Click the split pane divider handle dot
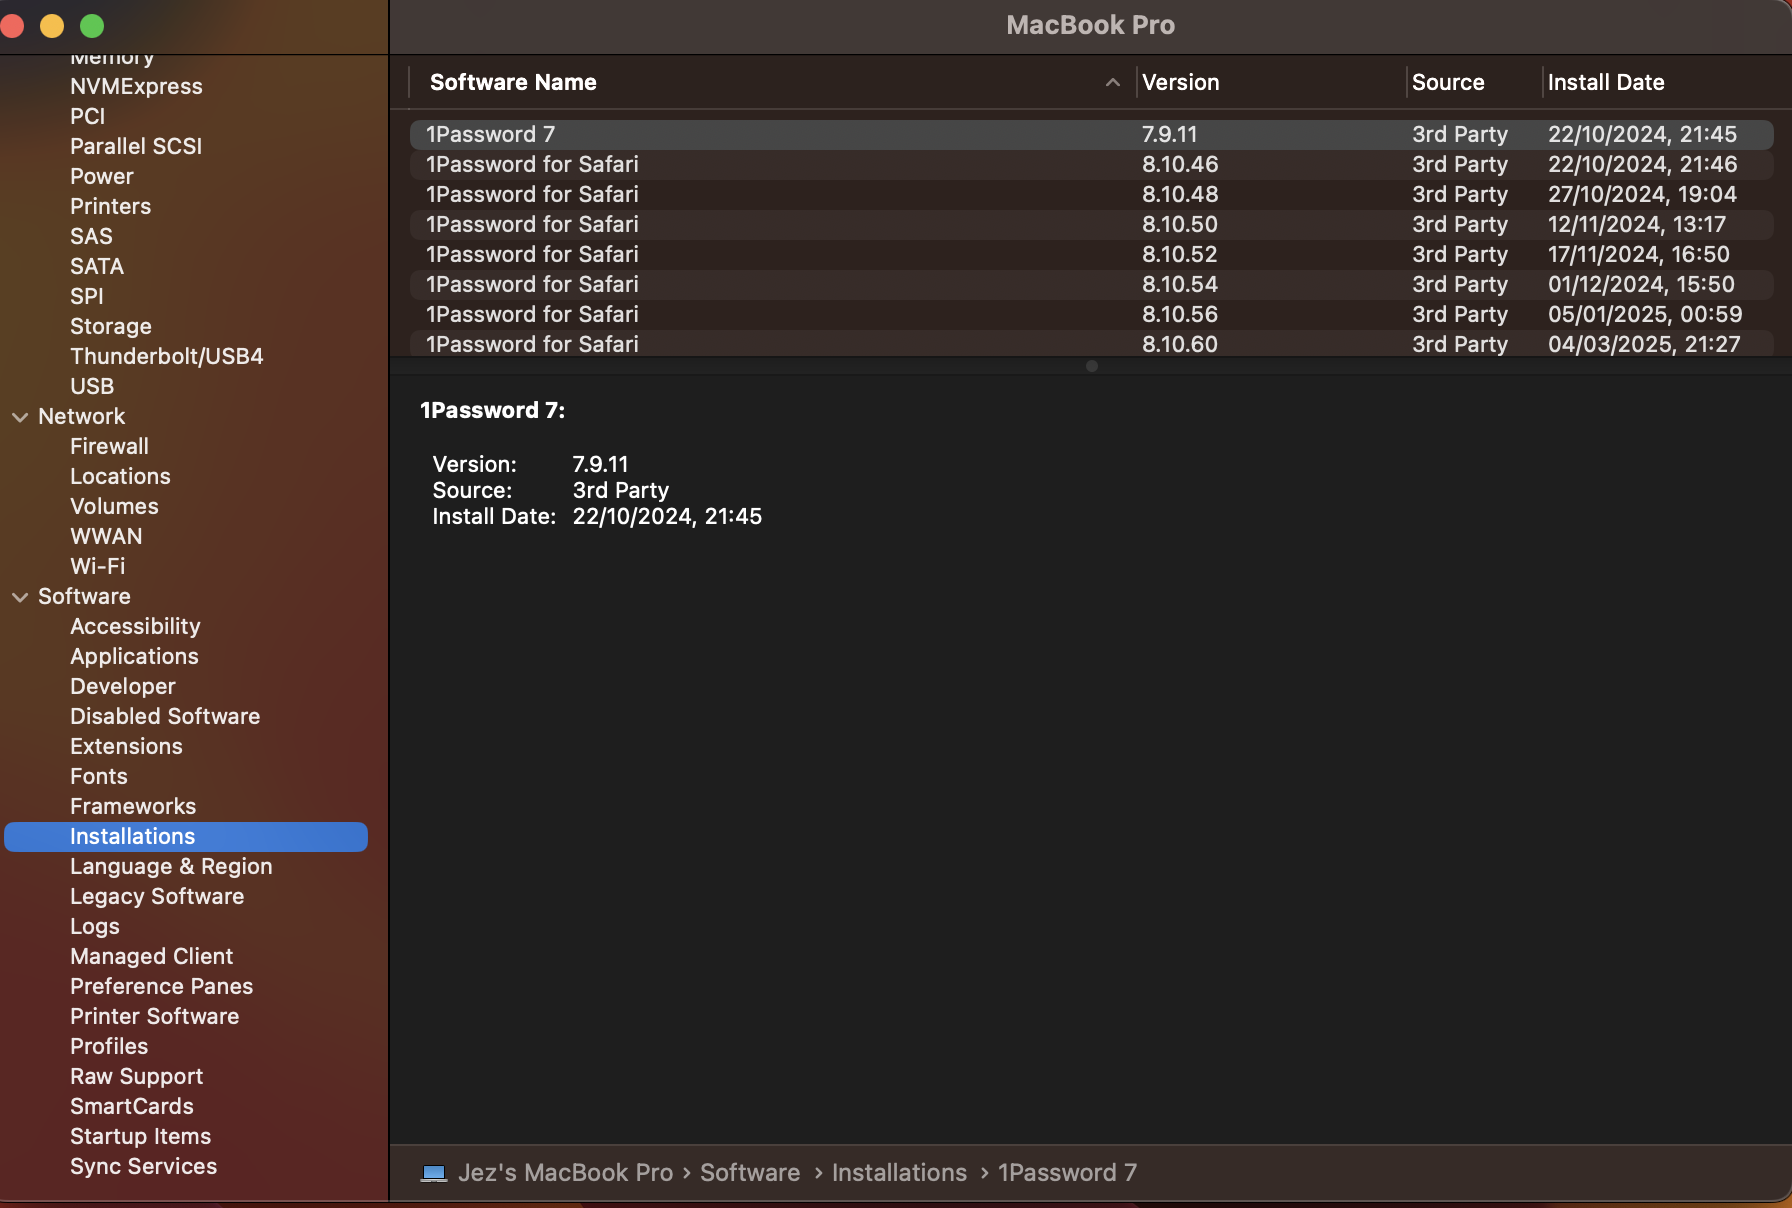 1092,366
